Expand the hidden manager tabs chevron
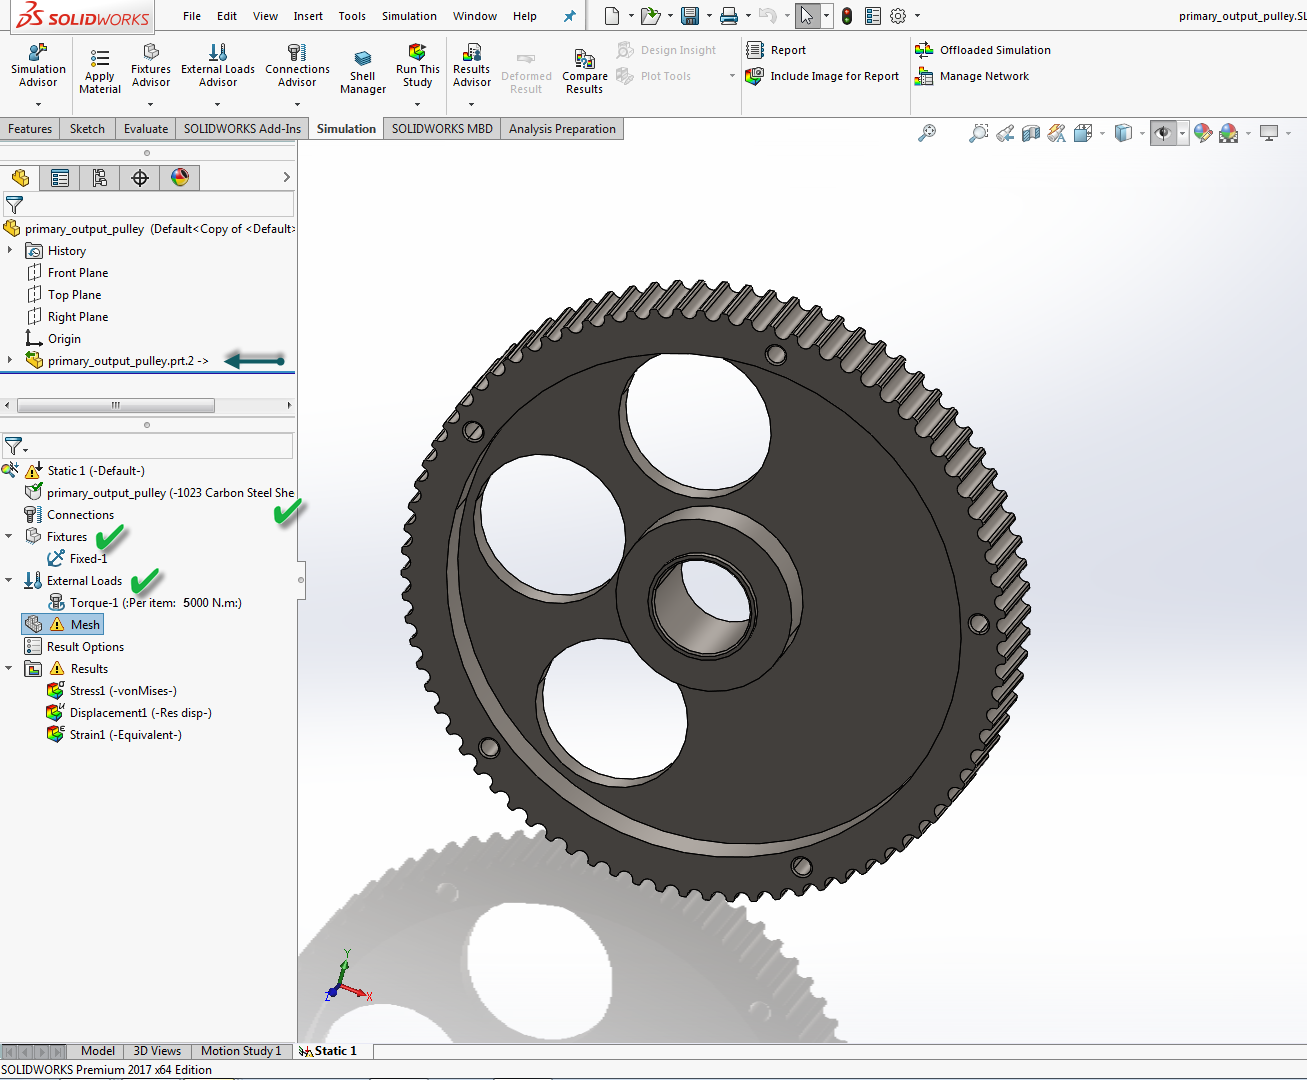1307x1080 pixels. (x=286, y=177)
